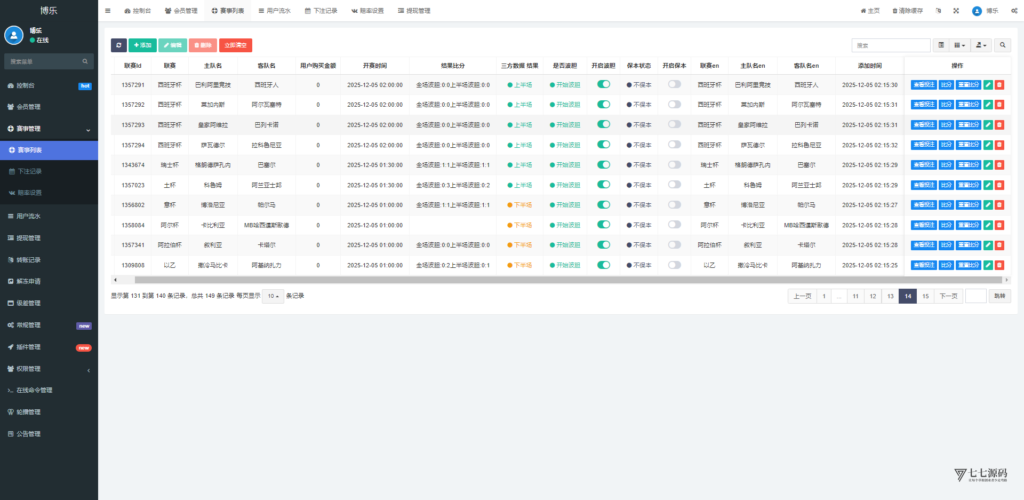Click the language icon in the top bar

click(938, 11)
